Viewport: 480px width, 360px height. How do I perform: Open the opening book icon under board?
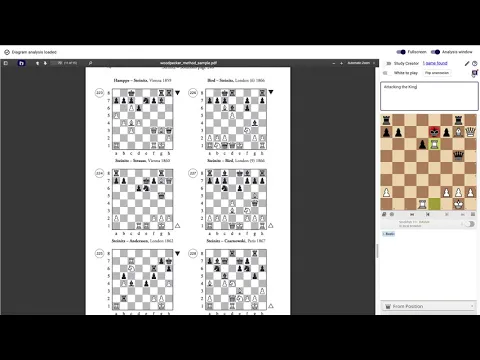[384, 214]
